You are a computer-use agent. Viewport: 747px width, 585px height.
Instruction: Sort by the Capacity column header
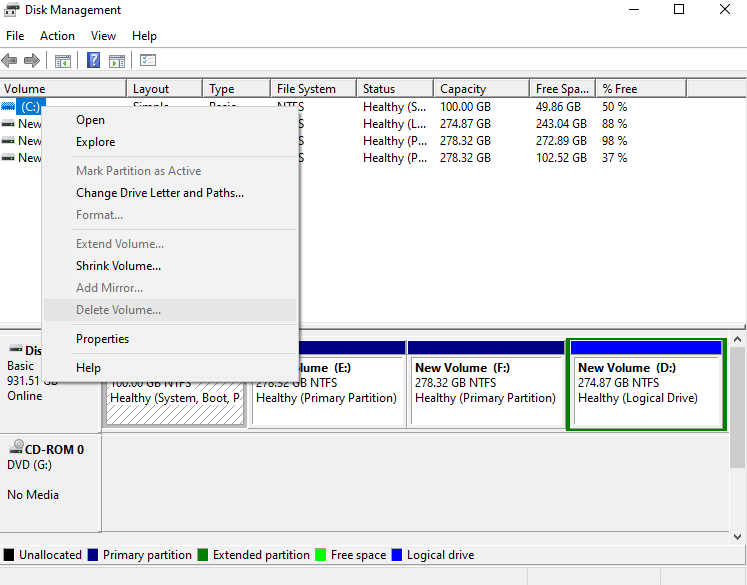482,89
